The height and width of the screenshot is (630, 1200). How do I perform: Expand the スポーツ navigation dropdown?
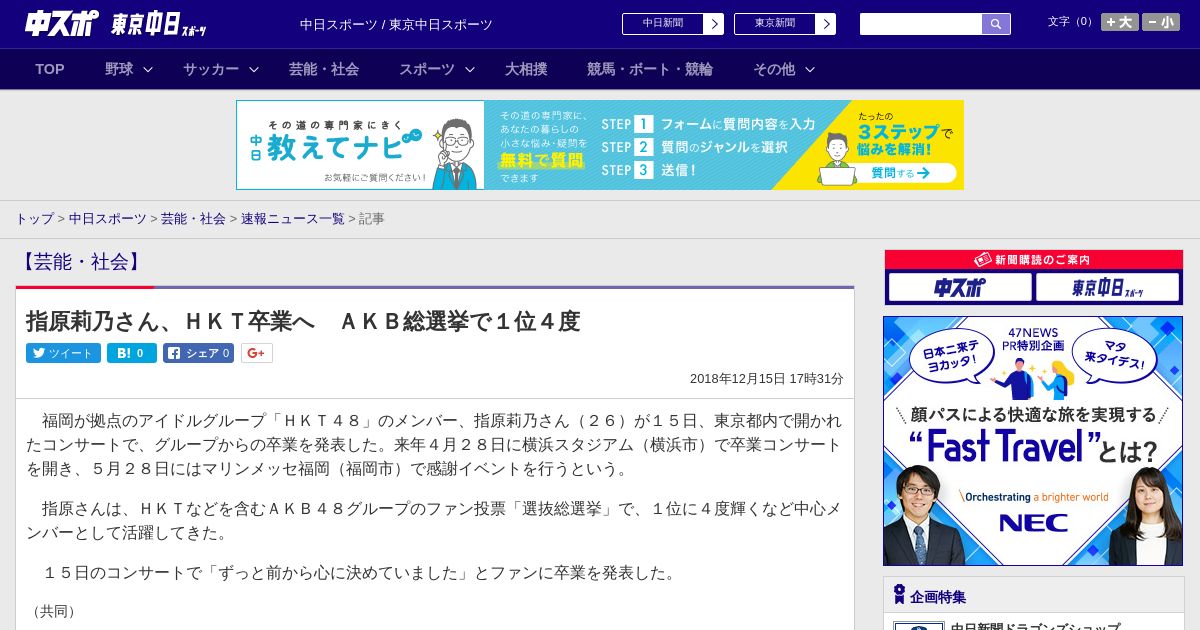tap(437, 69)
